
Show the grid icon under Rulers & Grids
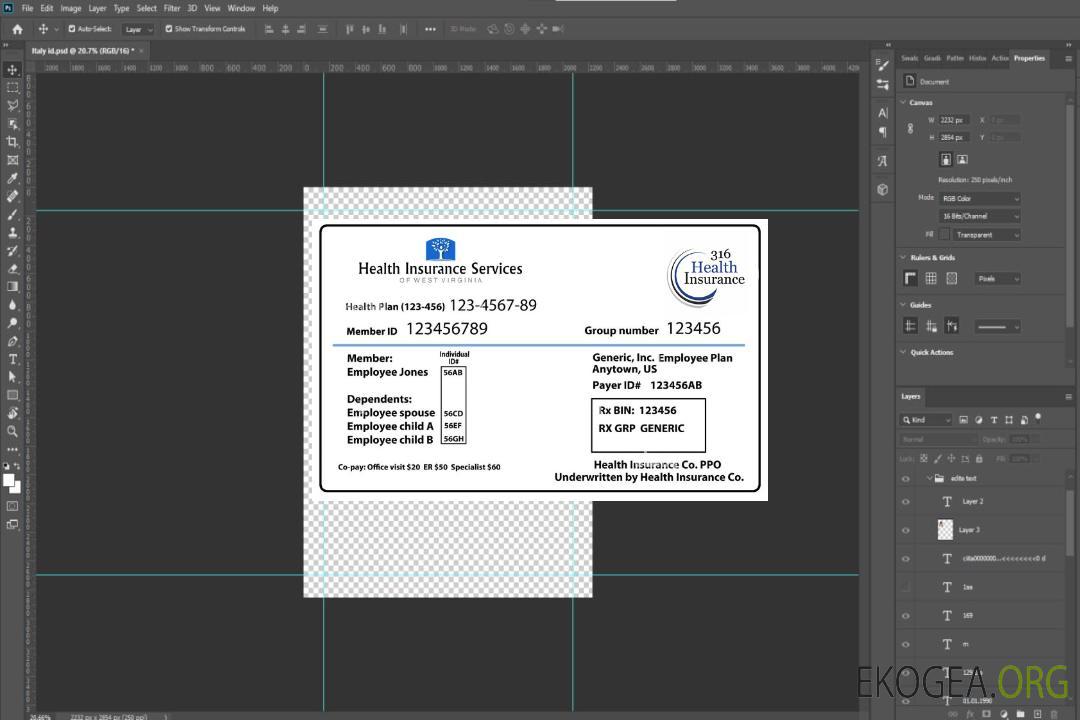pos(930,279)
